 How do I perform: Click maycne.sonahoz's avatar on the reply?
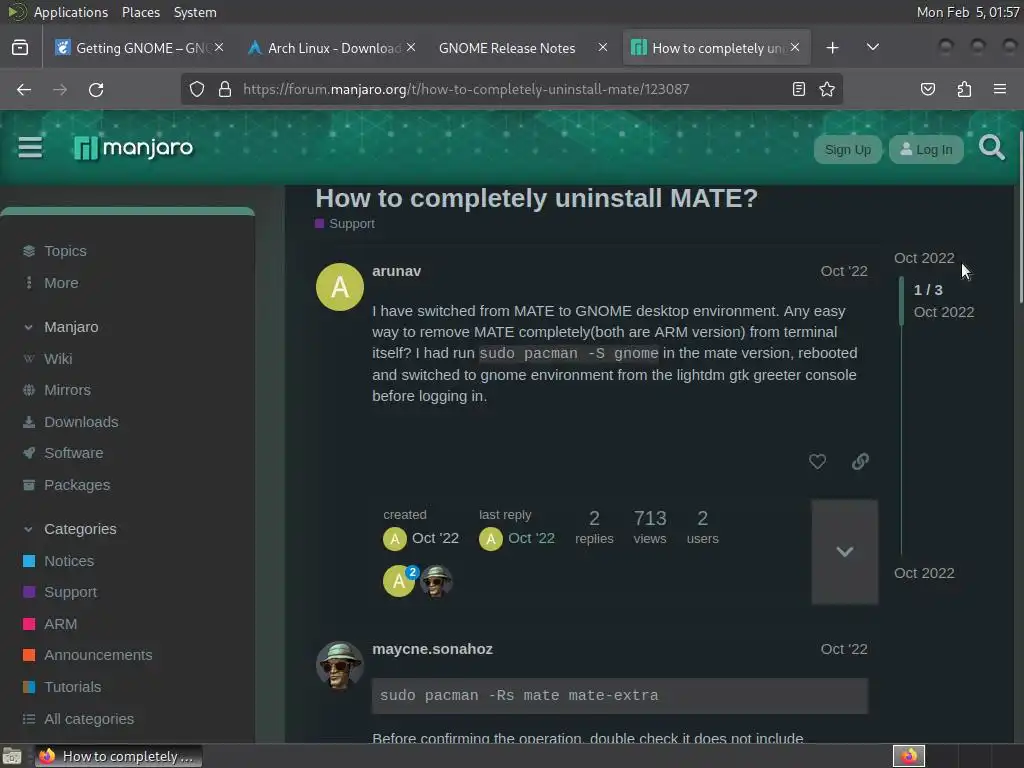[340, 665]
